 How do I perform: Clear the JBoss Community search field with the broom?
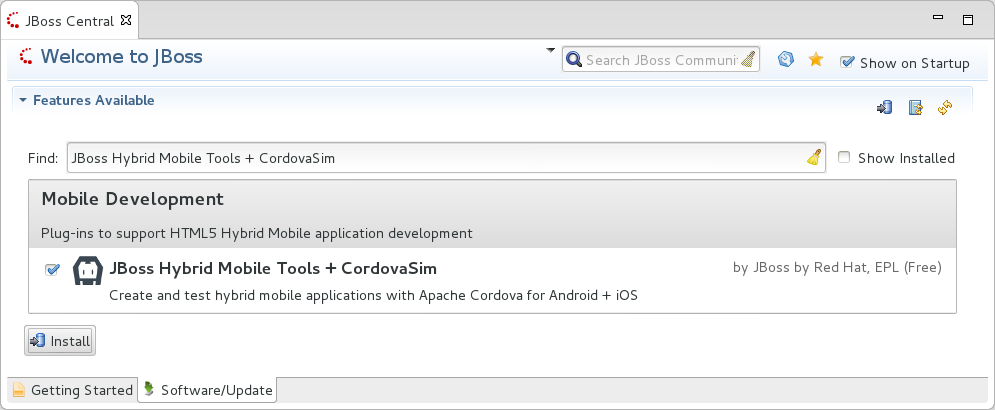tap(749, 59)
